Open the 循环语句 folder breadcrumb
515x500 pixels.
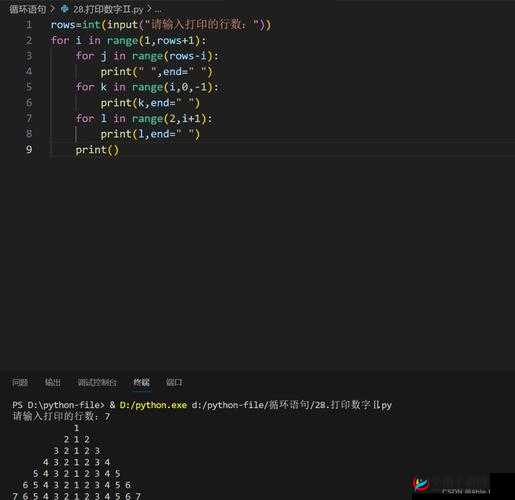point(27,9)
